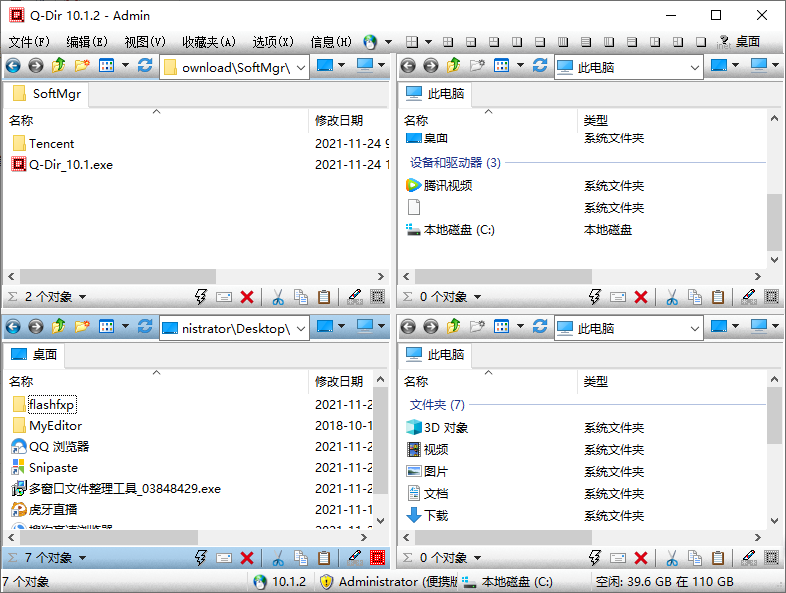Click delete red X in top-left pane
Screen dimensions: 786x593
[x=247, y=297]
